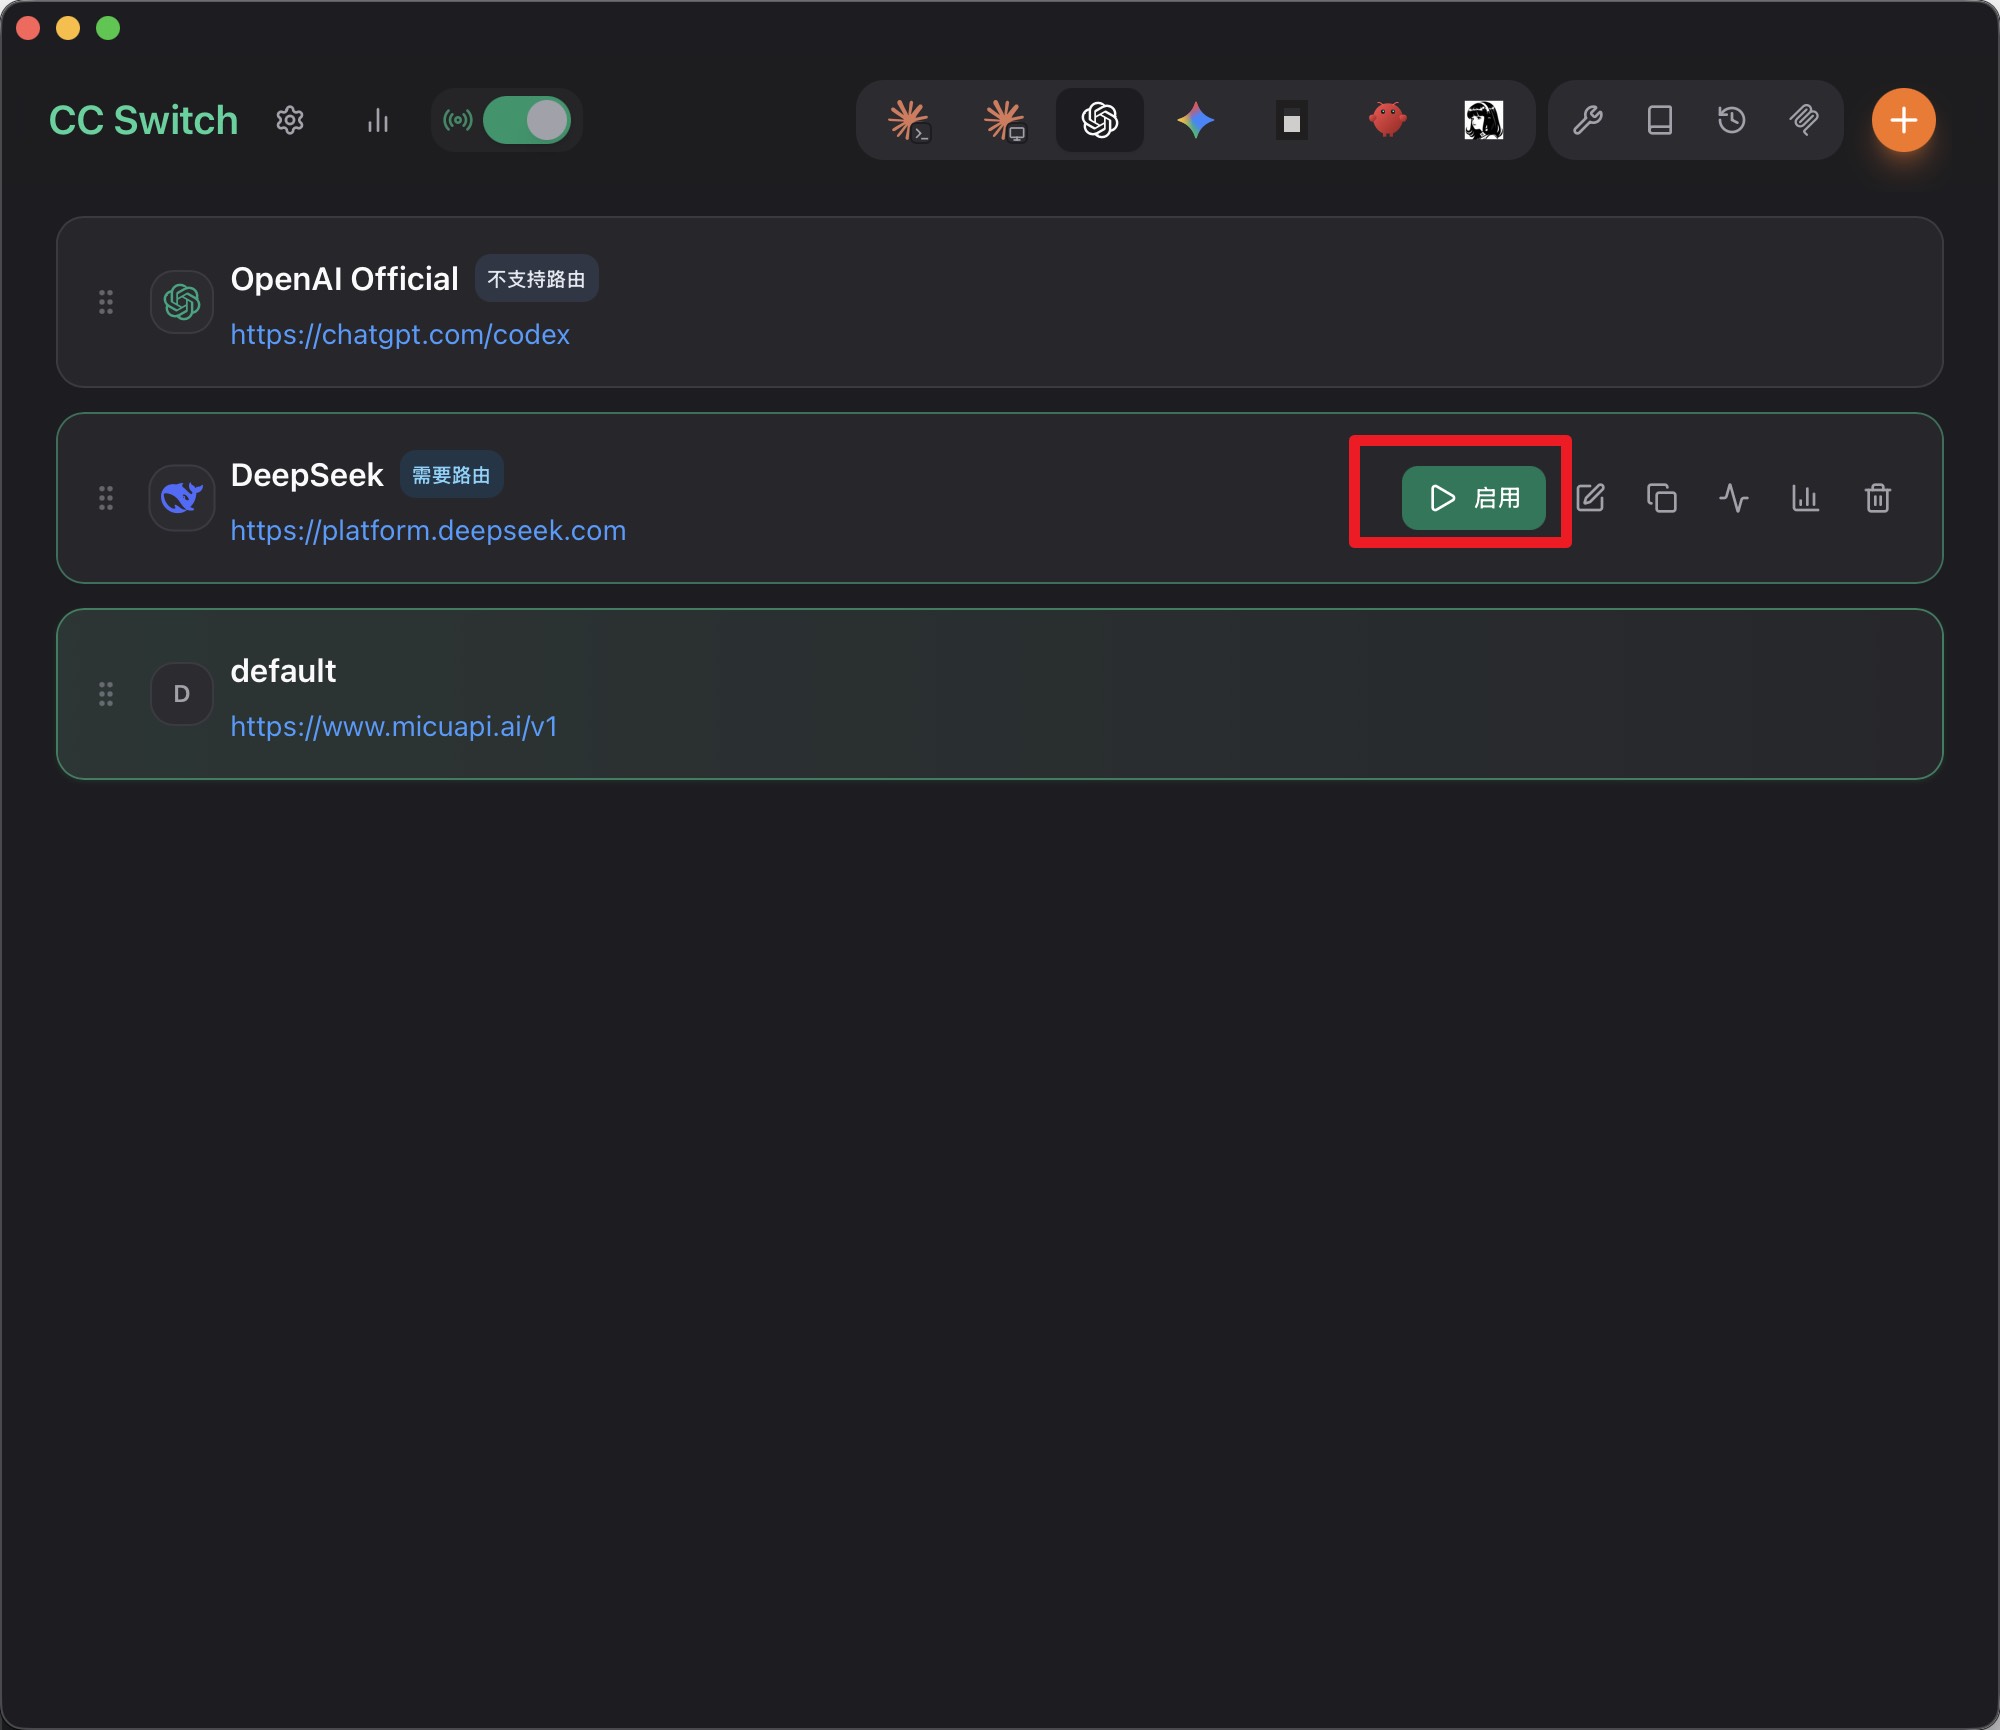Select the red creature app tab
The height and width of the screenshot is (1730, 2000).
[x=1388, y=120]
